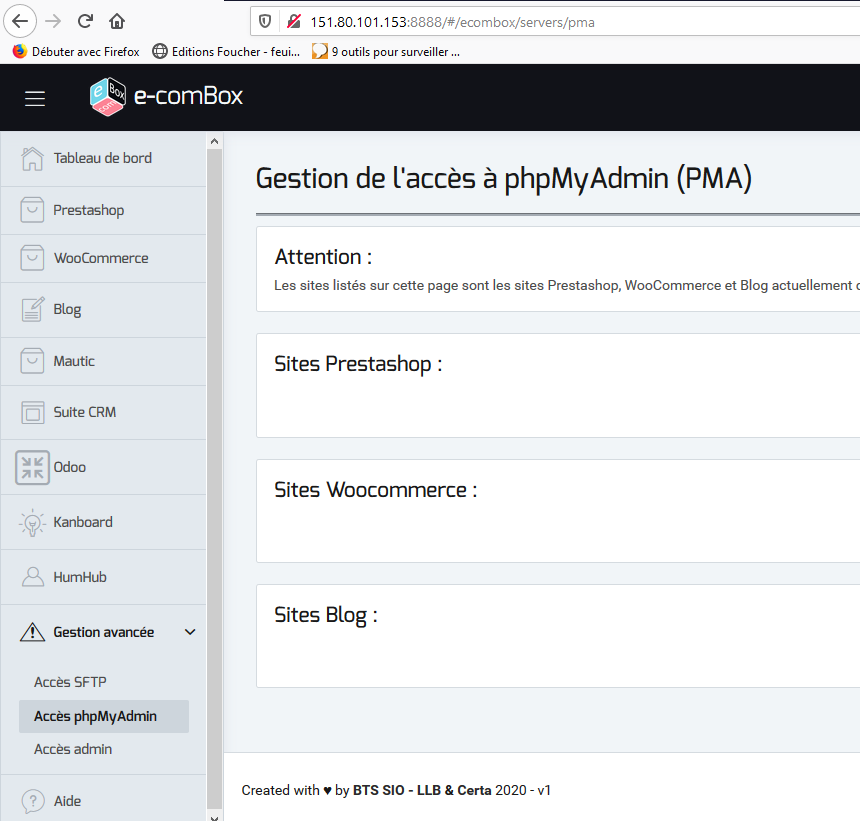
Task: Click the 9 outils bookmark favicon
Action: (320, 51)
